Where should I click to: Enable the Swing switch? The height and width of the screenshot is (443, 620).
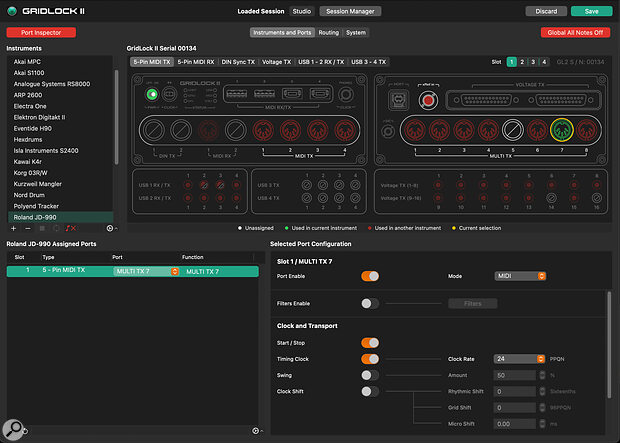(x=370, y=375)
